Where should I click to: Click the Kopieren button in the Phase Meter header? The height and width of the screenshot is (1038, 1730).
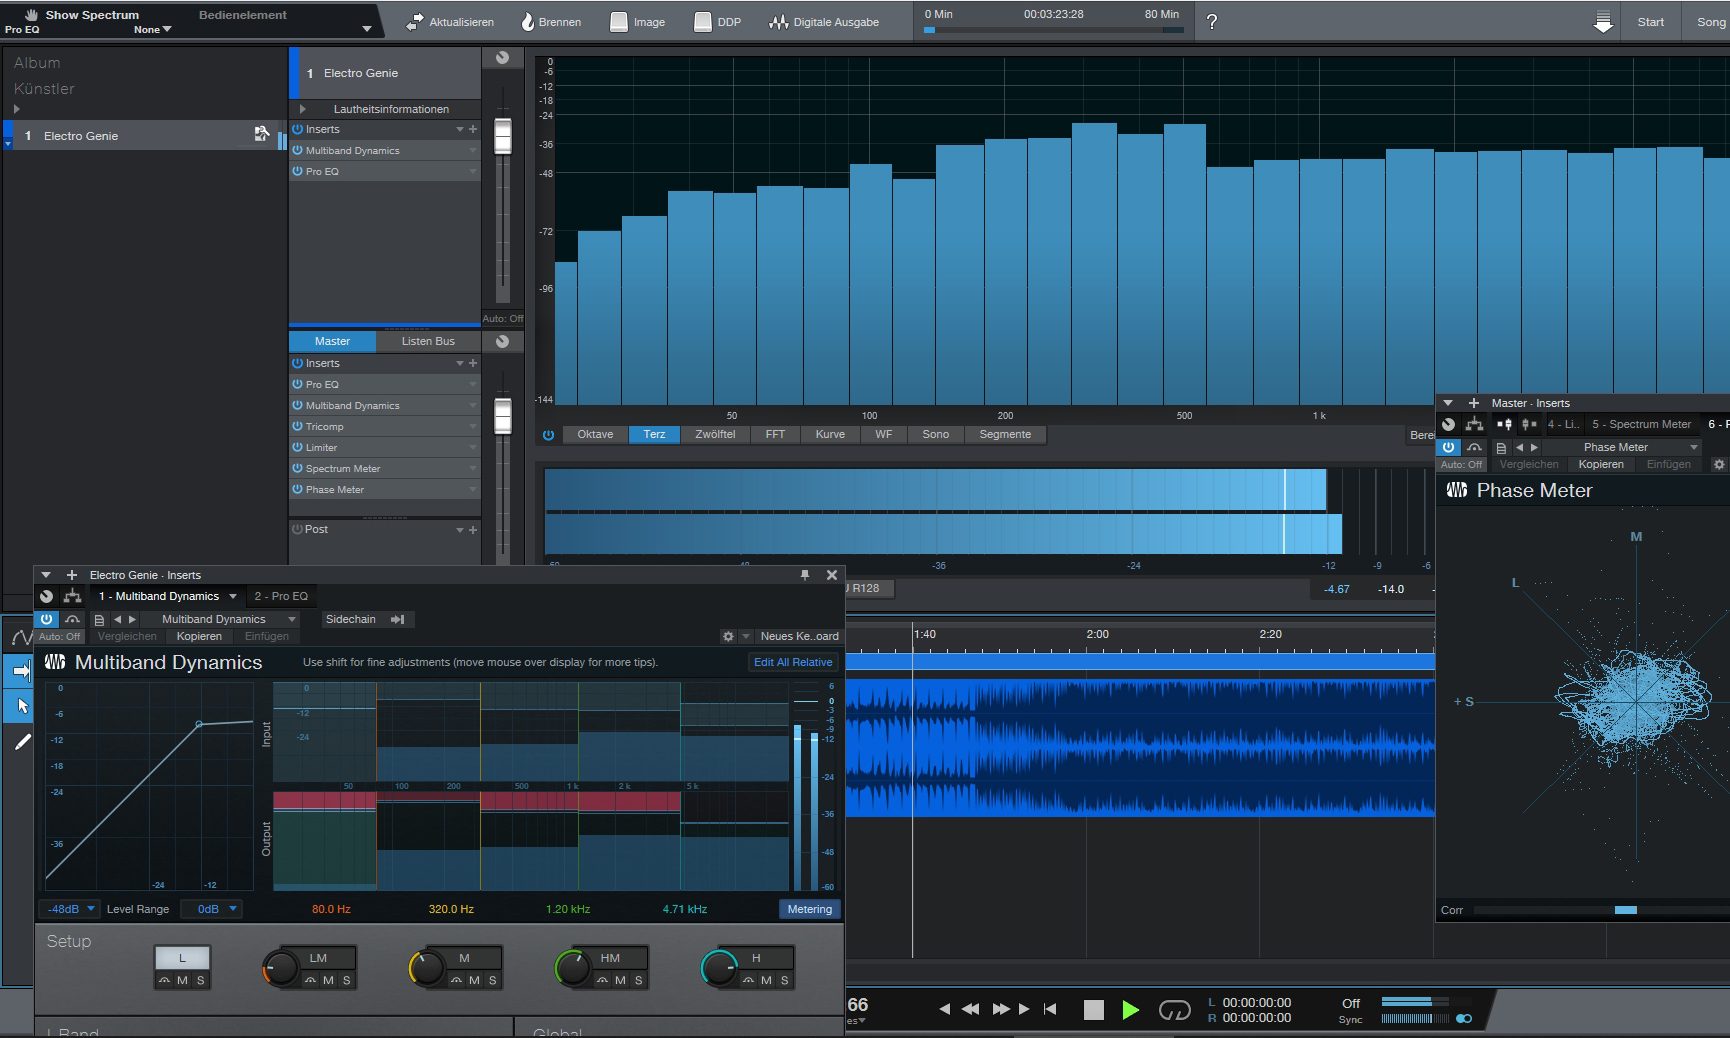point(1600,464)
